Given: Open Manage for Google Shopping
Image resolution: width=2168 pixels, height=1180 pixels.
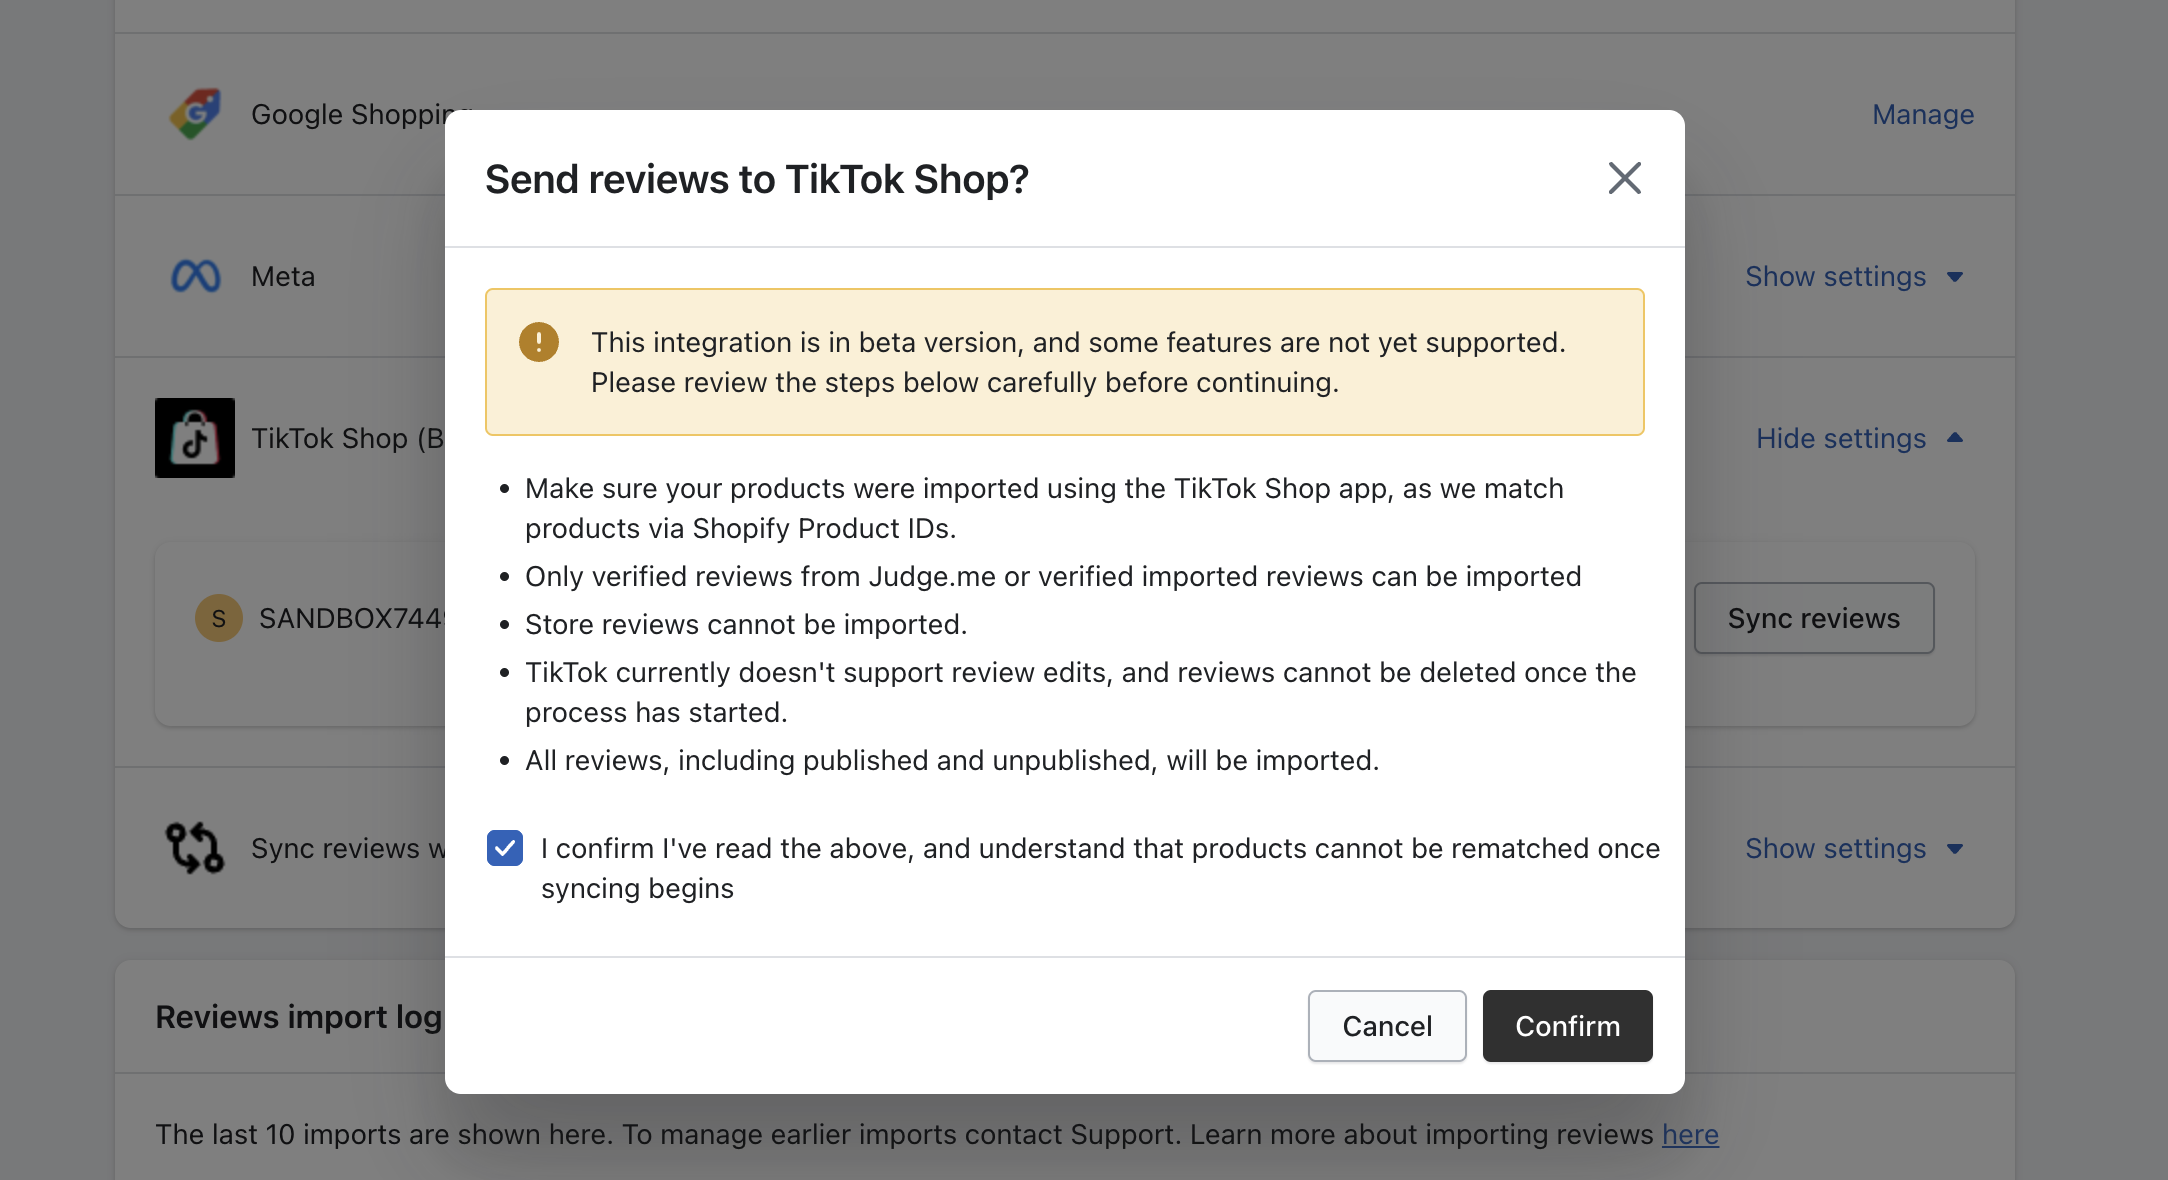Looking at the screenshot, I should (x=1922, y=114).
